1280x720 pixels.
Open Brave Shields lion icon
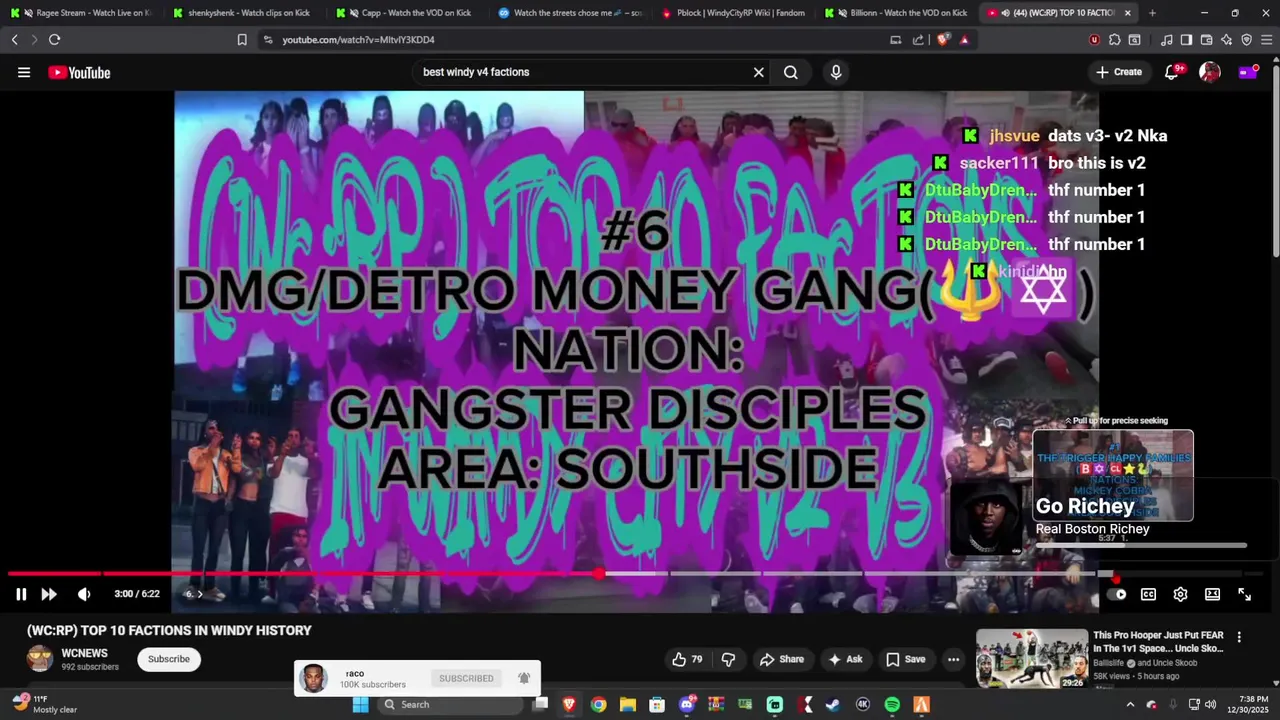pos(943,40)
